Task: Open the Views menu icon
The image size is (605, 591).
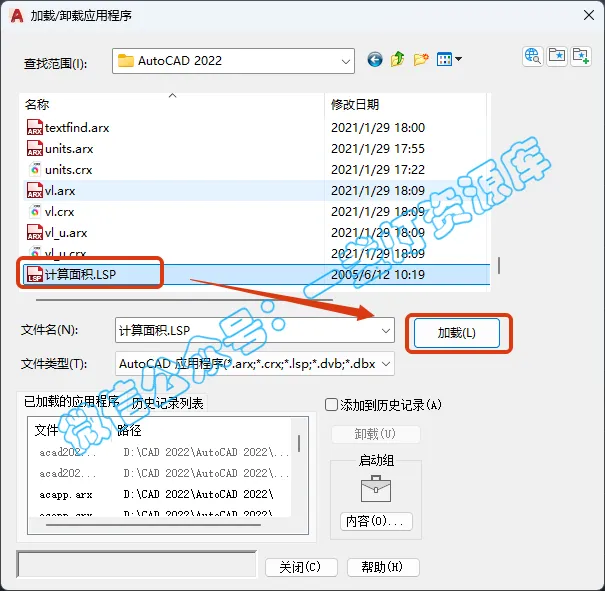Action: pos(449,59)
